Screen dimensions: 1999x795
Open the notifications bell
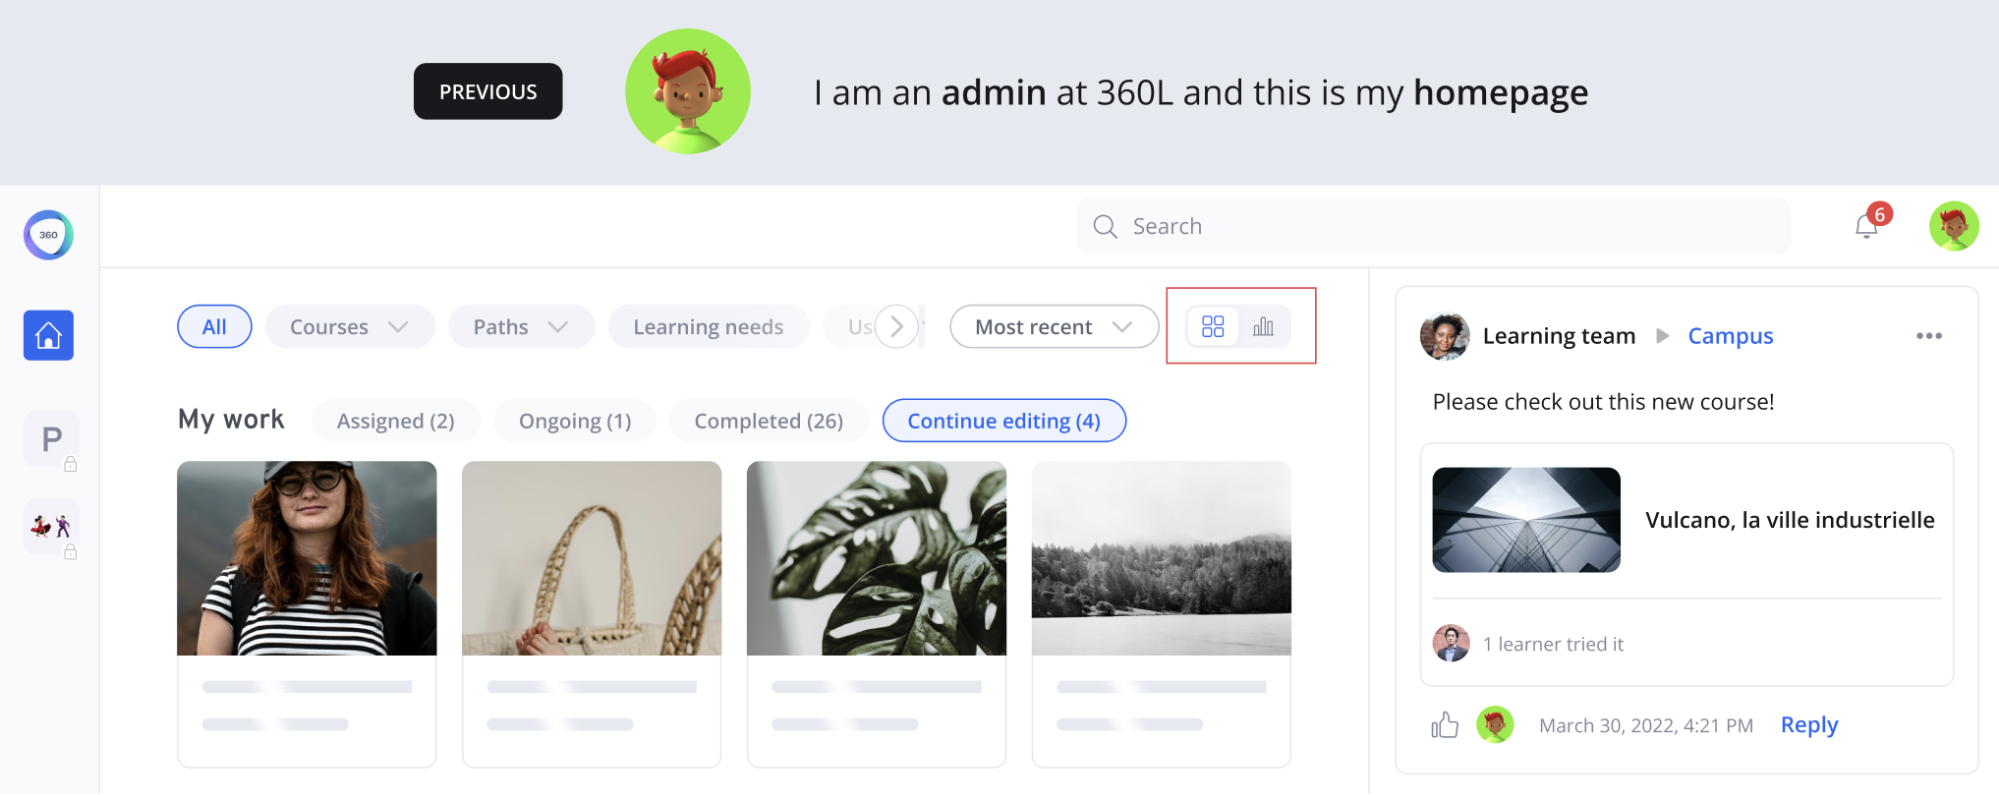point(1866,227)
